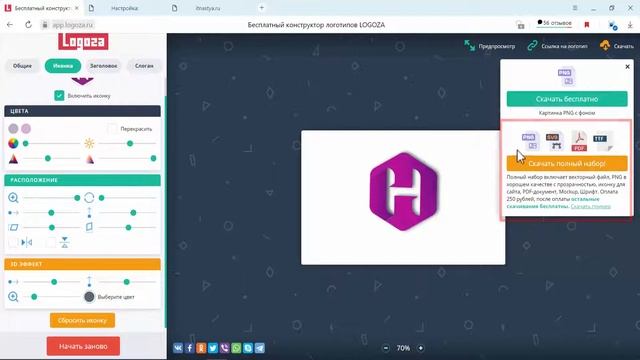Click the vertical flip icon
This screenshot has width=640, height=360.
64,242
